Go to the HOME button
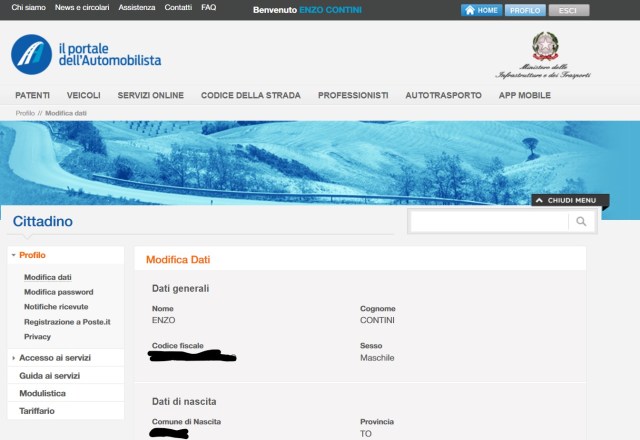 (x=482, y=10)
